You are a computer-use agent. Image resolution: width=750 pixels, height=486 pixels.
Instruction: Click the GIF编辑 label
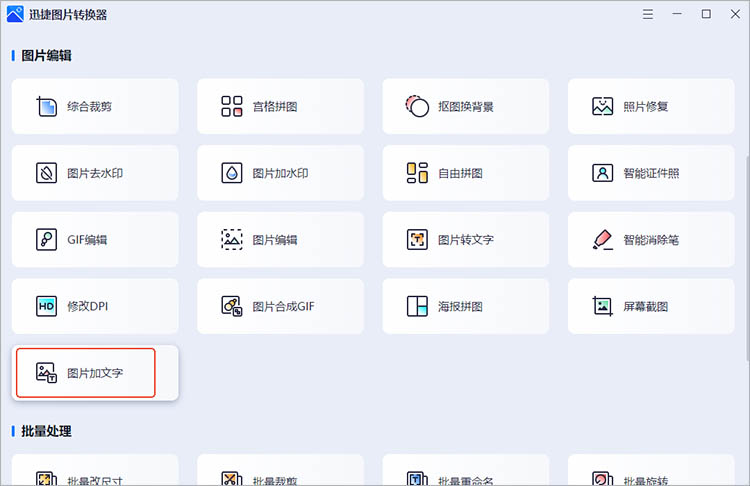tap(87, 240)
